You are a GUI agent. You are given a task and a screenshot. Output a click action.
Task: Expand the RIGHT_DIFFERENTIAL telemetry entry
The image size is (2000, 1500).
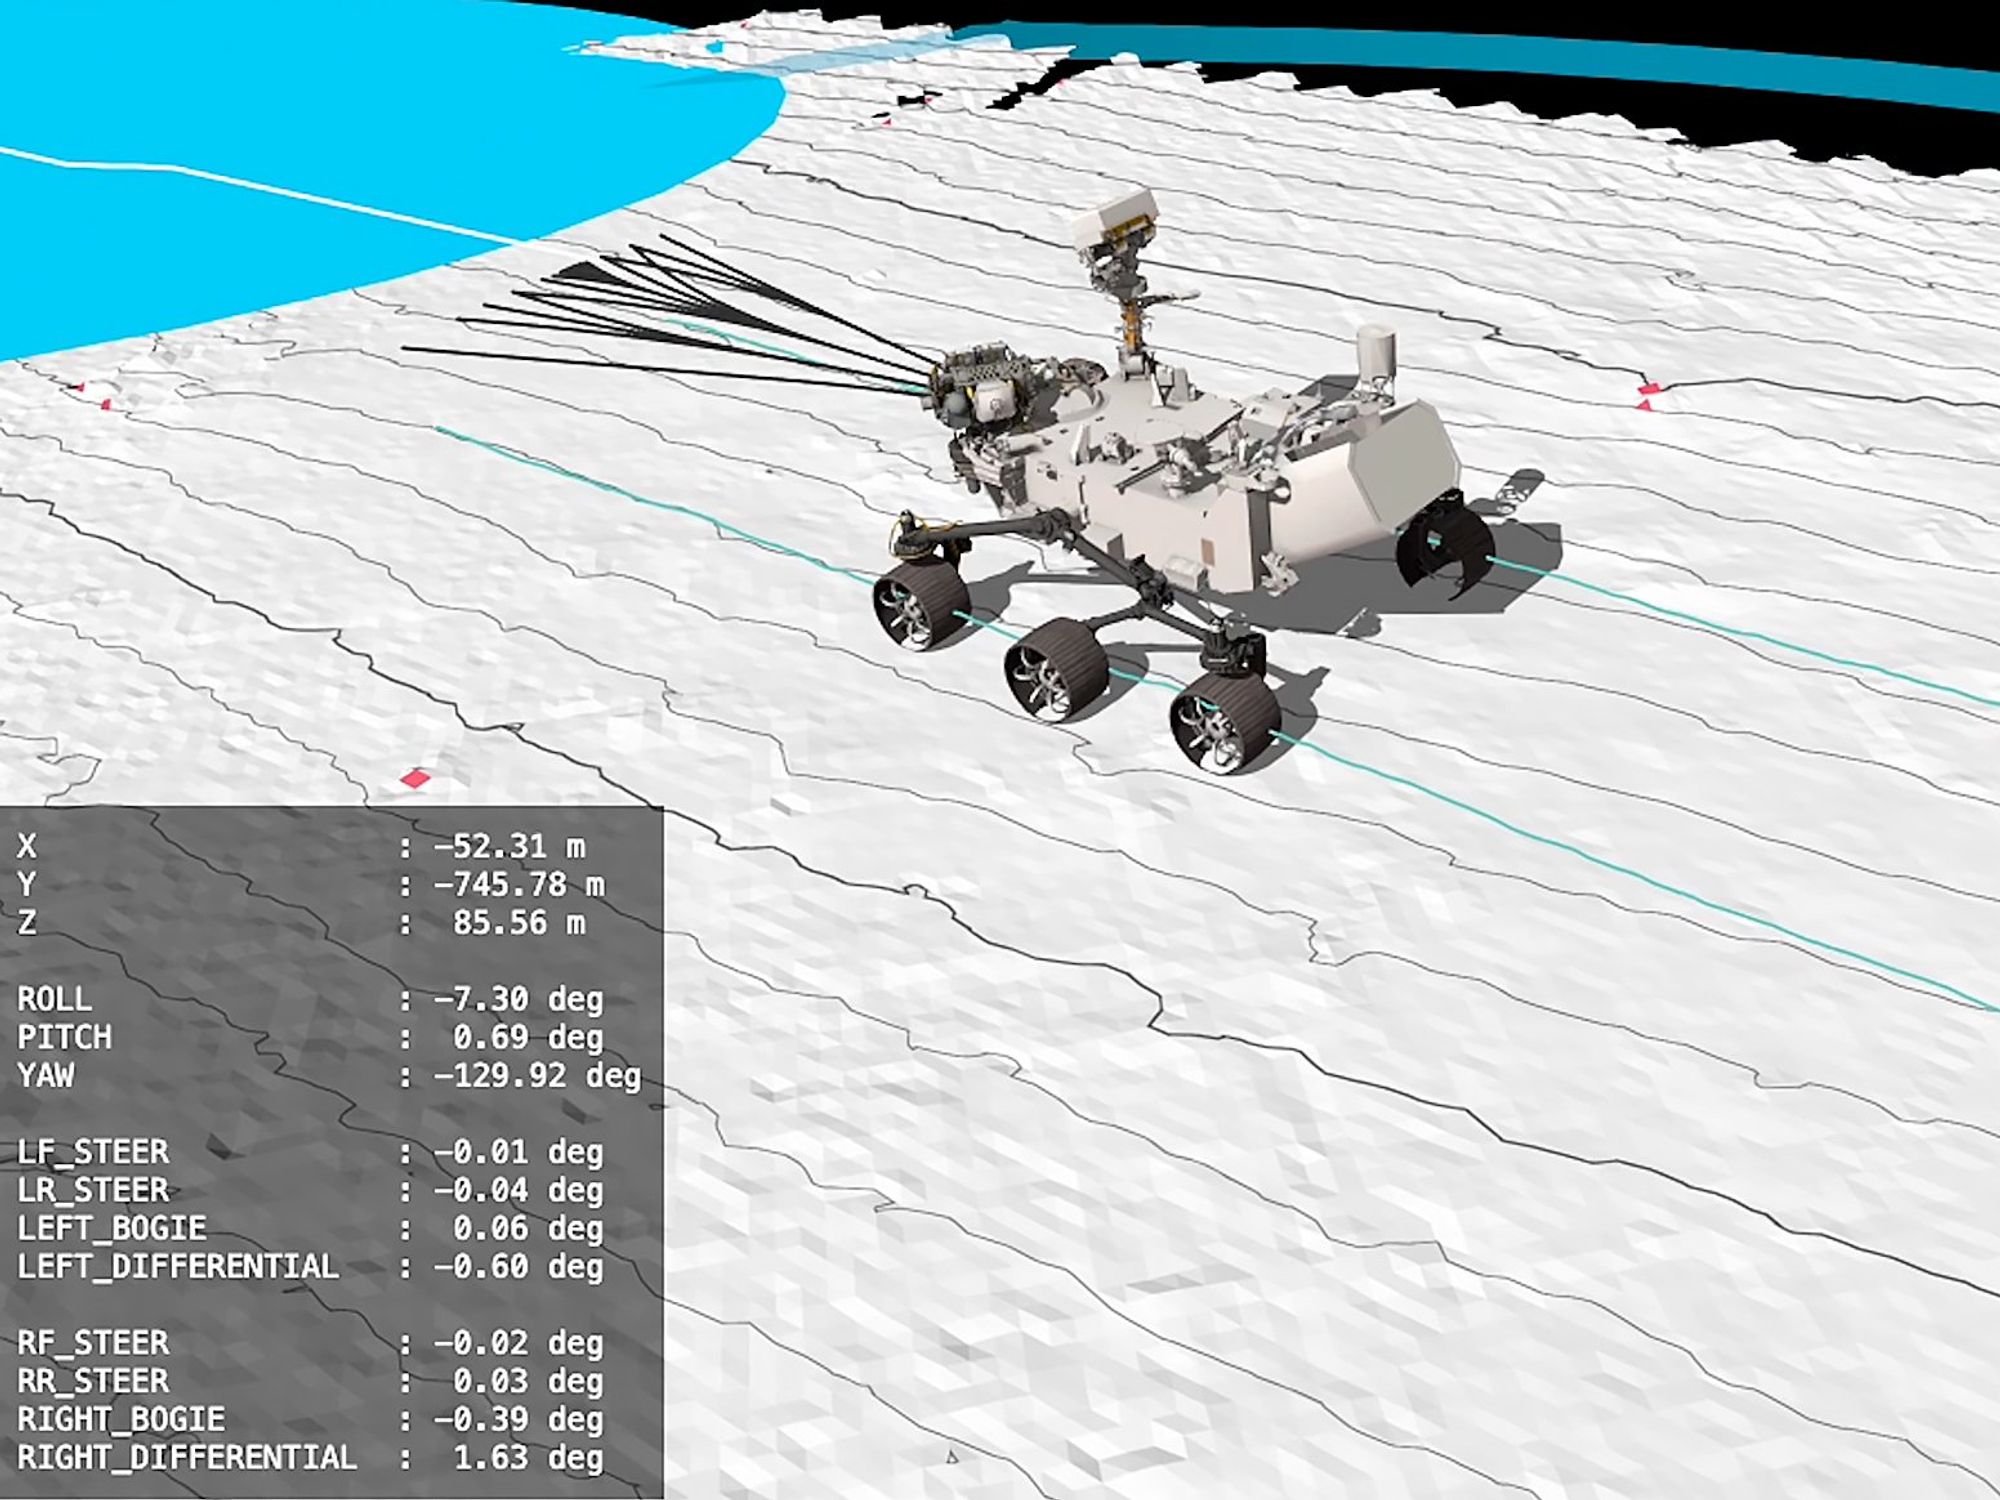(185, 1458)
